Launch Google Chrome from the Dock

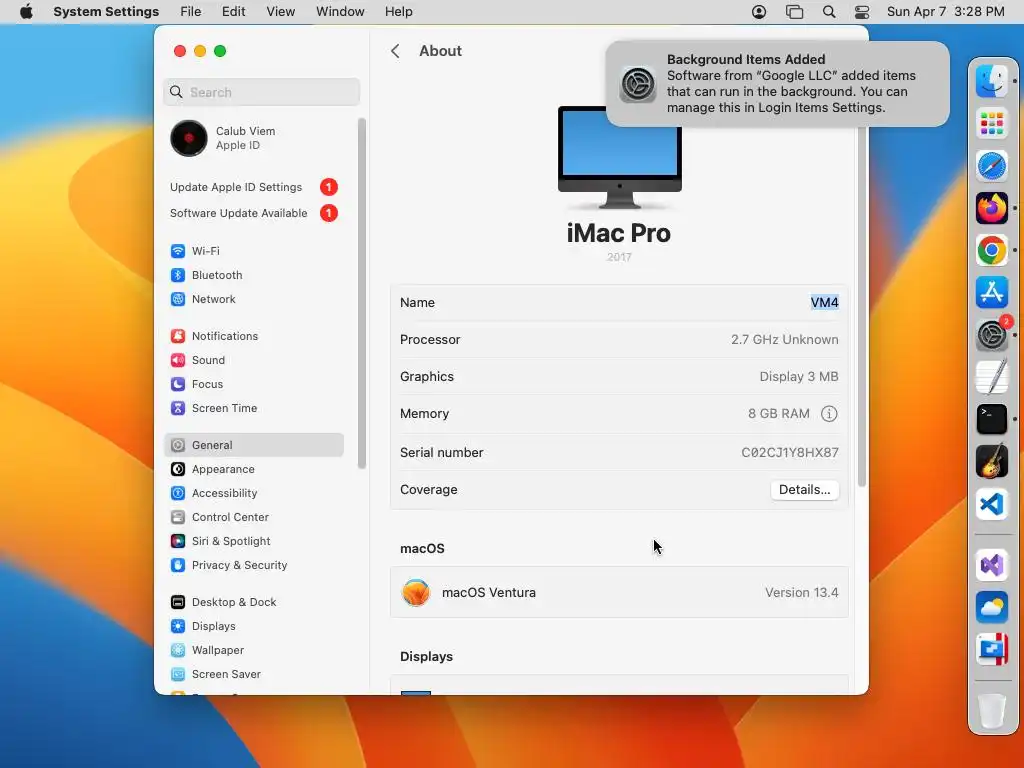[991, 250]
